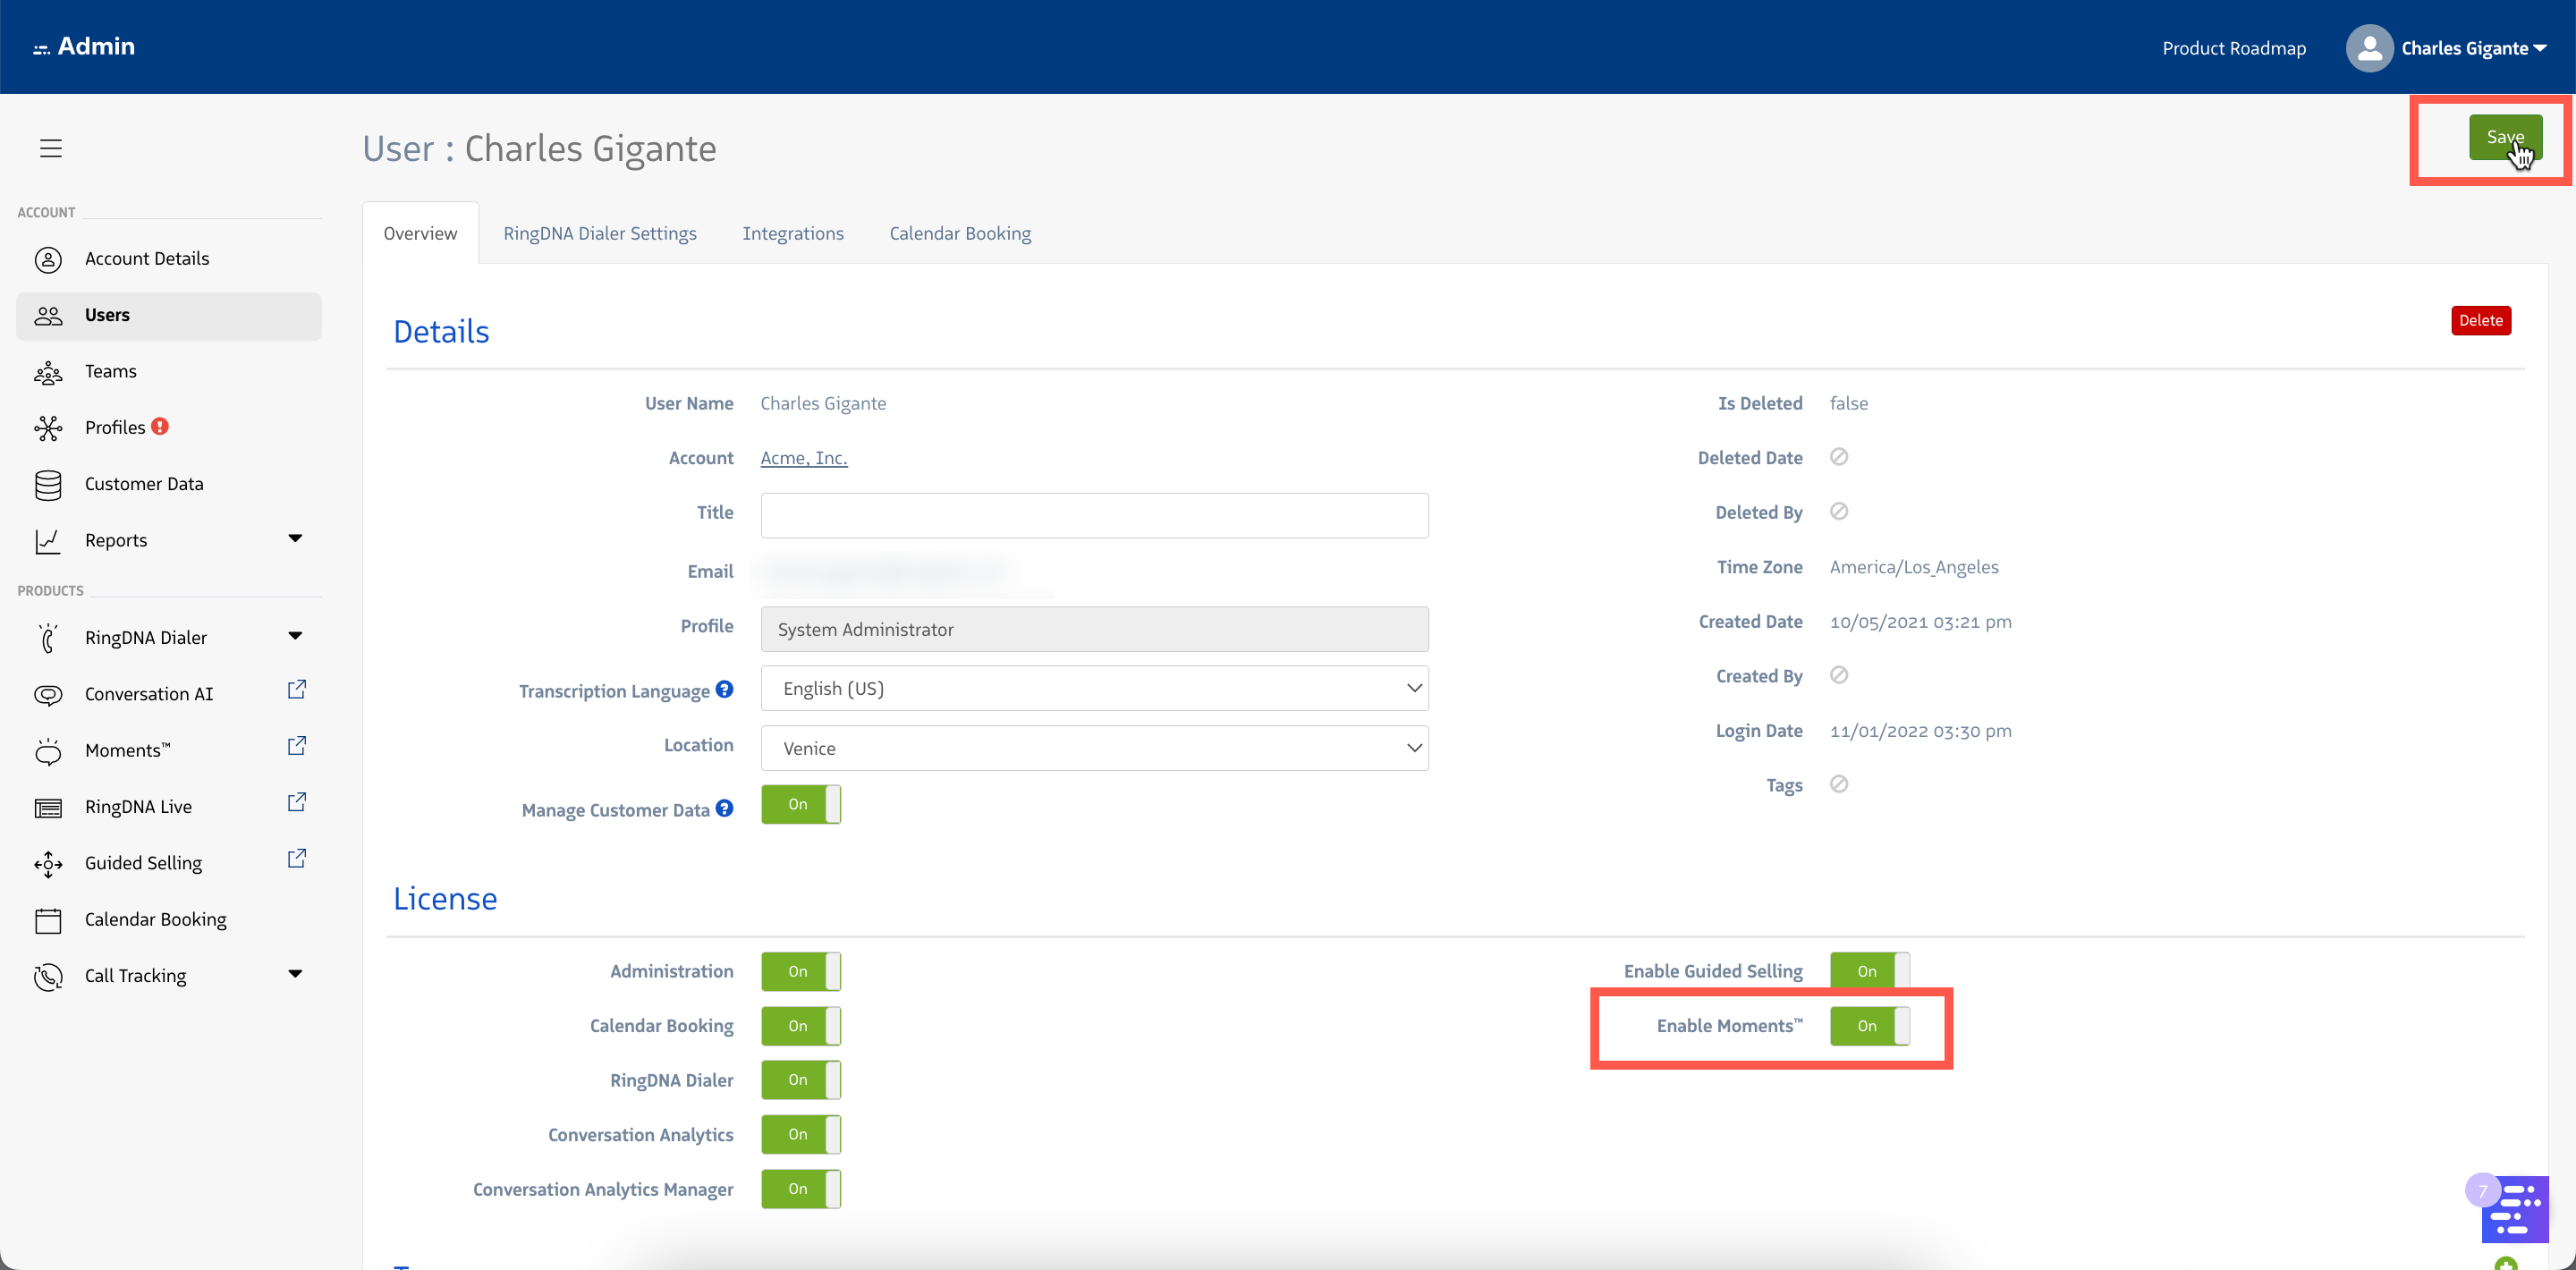
Task: Click the Charles Gigante user name value
Action: click(x=823, y=403)
